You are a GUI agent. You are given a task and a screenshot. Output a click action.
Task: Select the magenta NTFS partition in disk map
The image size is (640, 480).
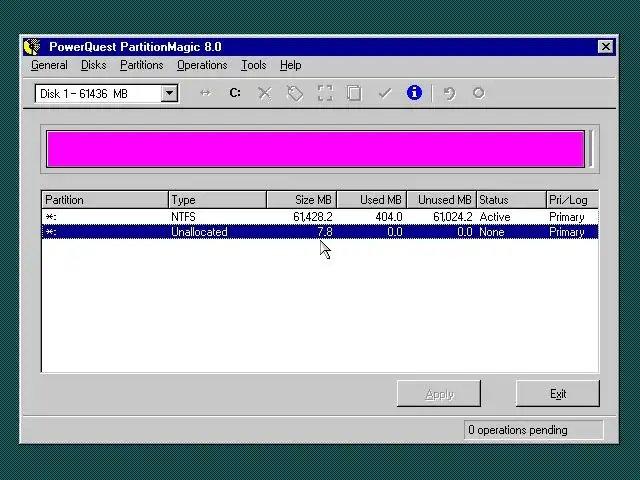coord(316,149)
